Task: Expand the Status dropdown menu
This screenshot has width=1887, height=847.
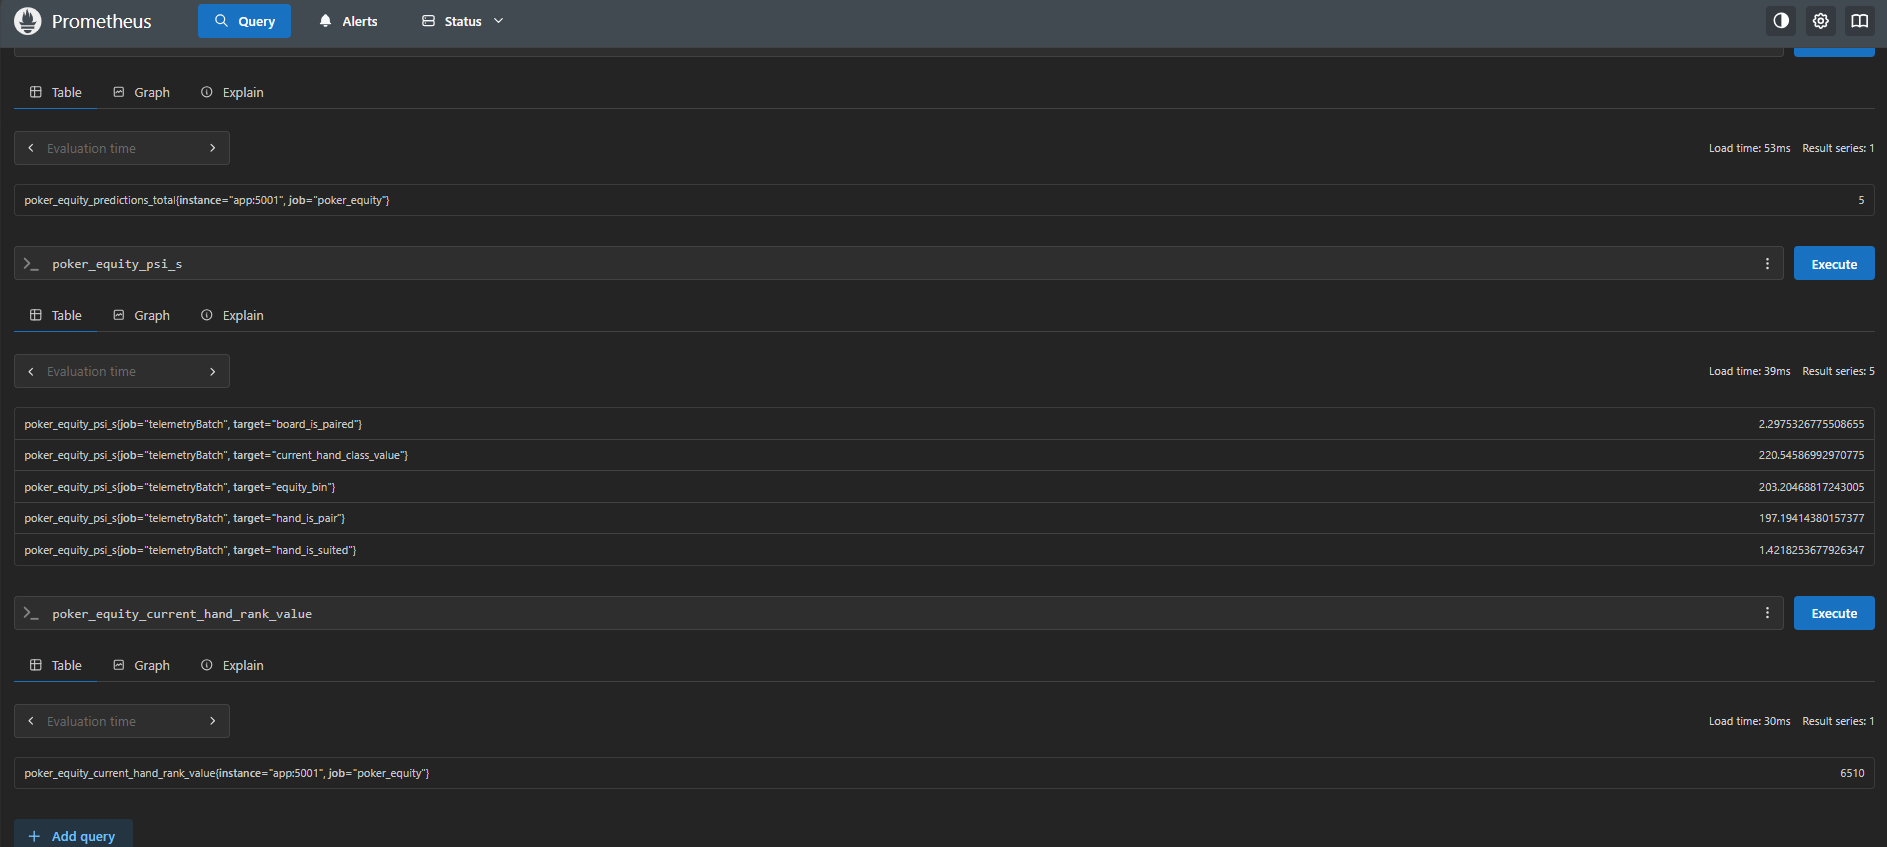Action: pos(463,21)
